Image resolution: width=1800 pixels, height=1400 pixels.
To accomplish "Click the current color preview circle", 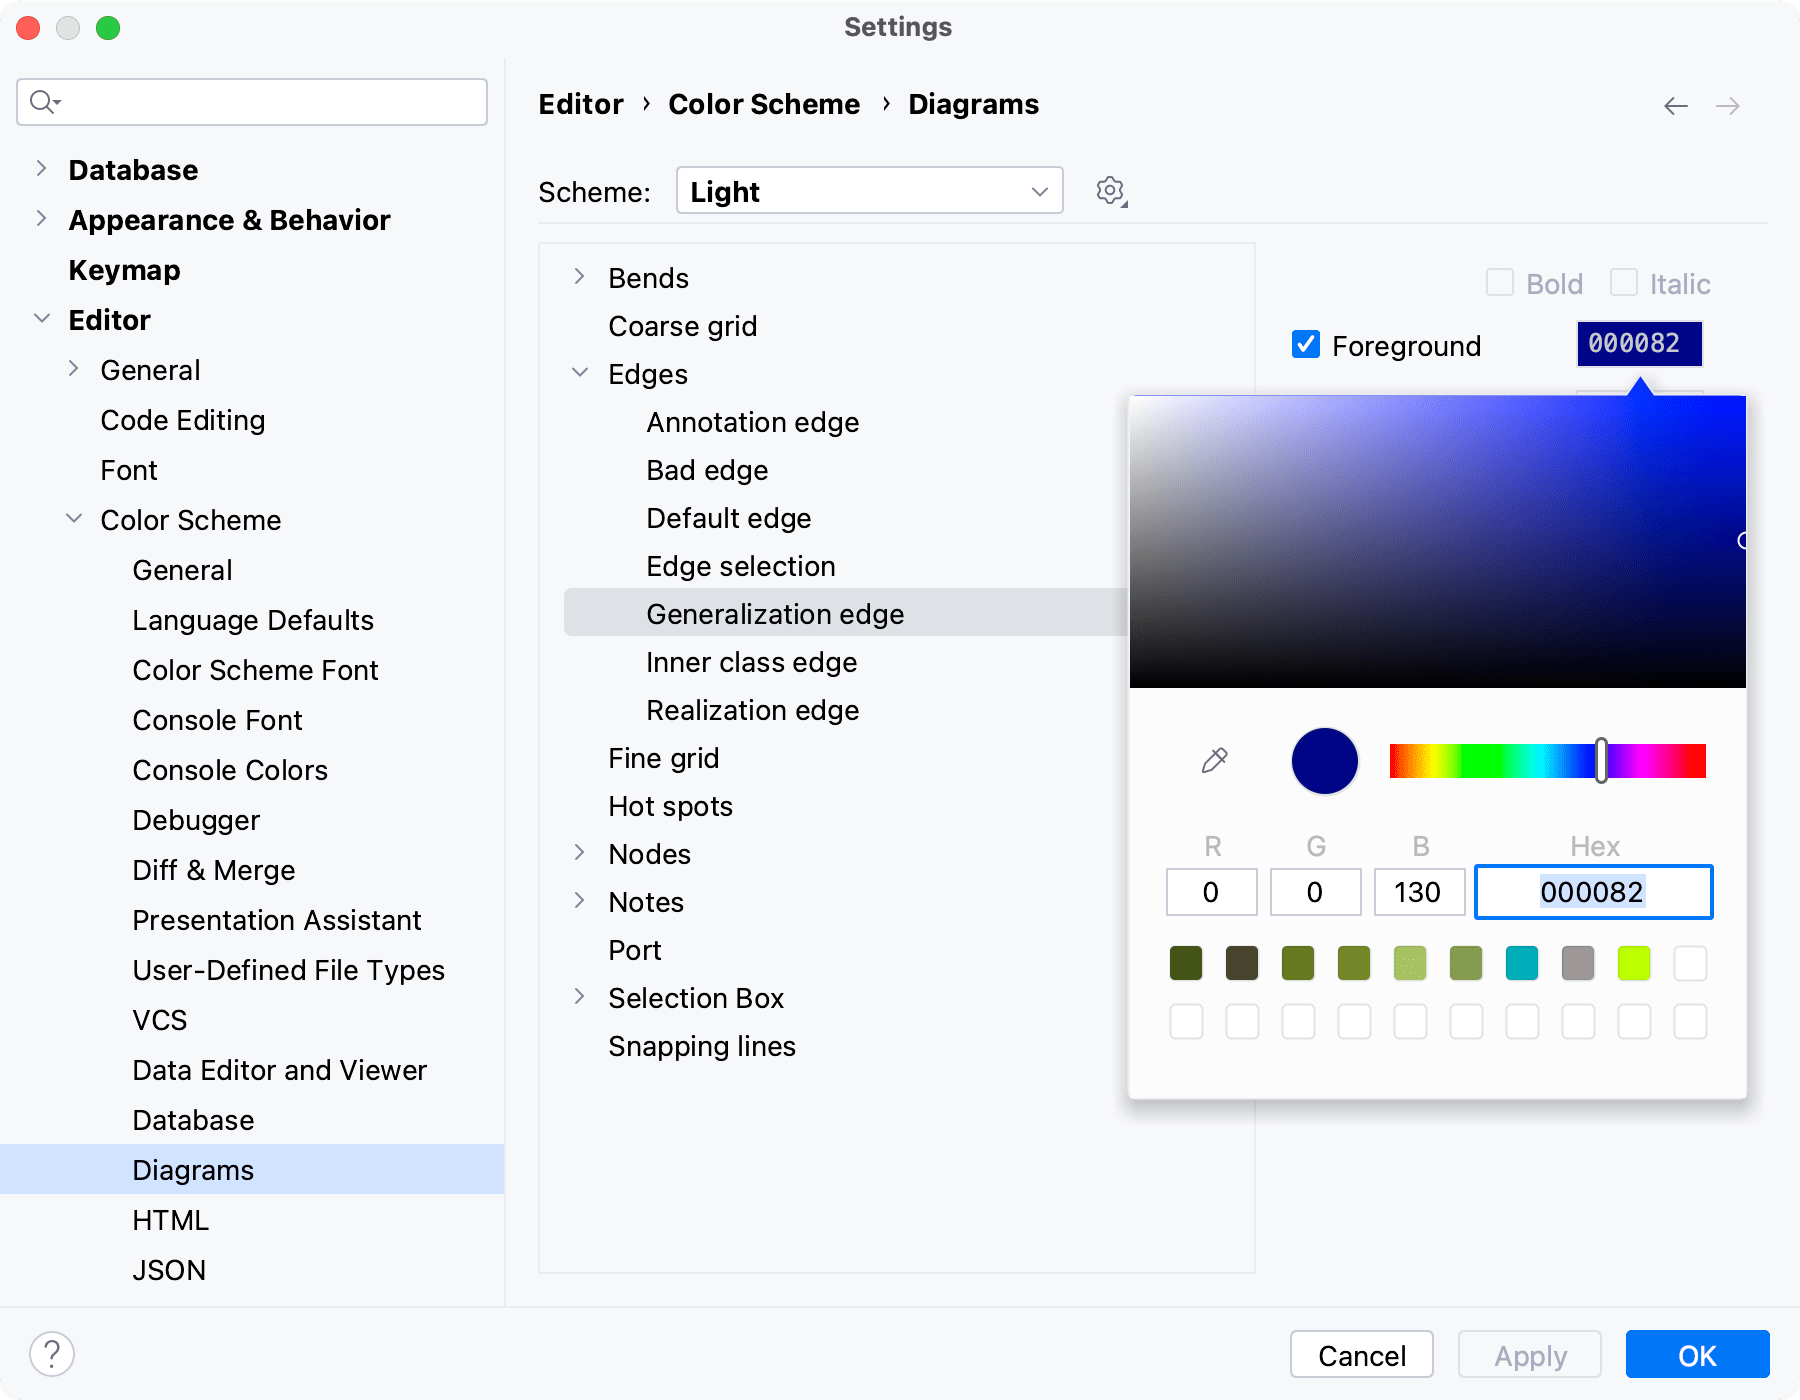I will pyautogui.click(x=1324, y=760).
